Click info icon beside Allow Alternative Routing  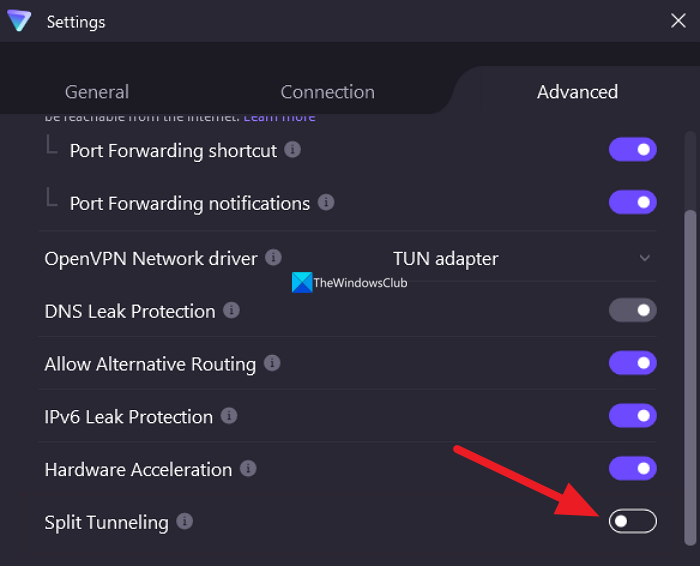point(272,363)
